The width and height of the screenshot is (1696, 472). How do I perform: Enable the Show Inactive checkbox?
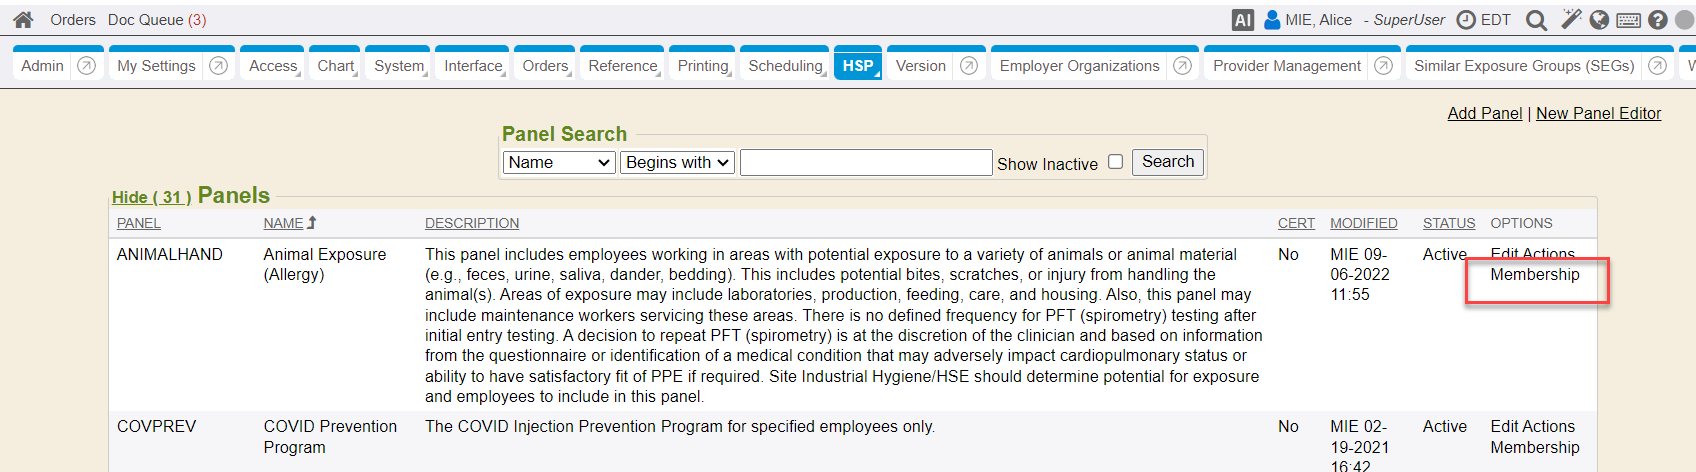(x=1115, y=162)
